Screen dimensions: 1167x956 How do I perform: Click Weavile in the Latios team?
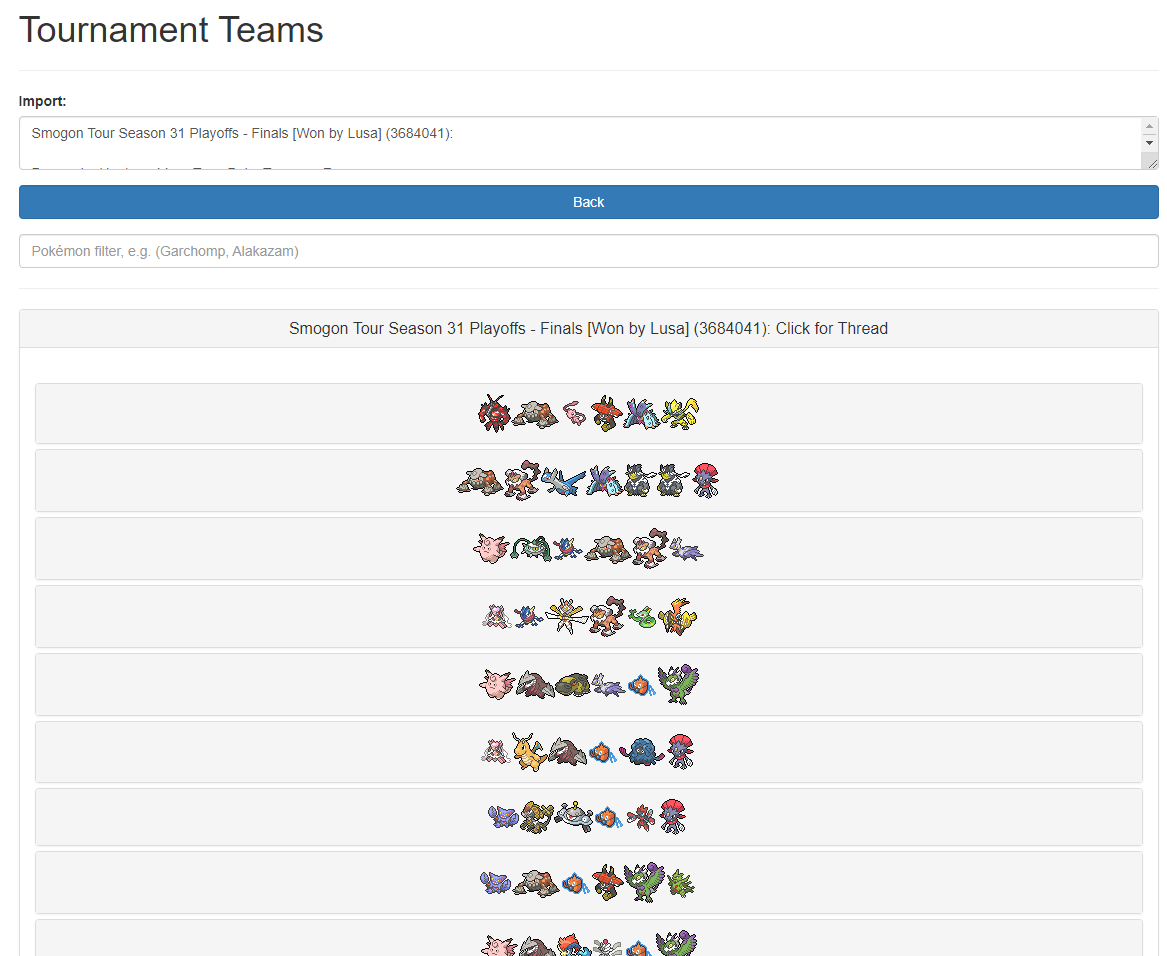coord(706,481)
